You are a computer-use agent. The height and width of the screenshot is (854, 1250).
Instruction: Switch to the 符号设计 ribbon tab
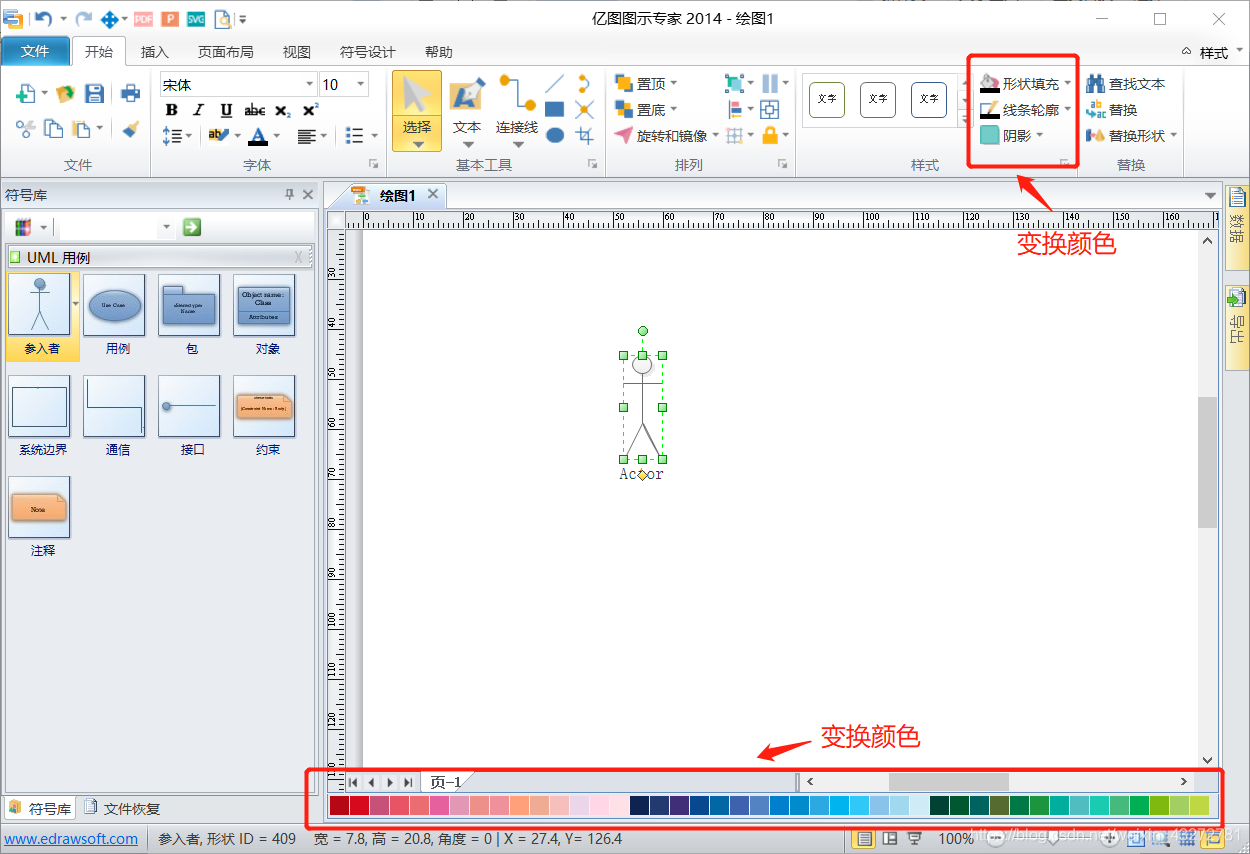pos(368,52)
